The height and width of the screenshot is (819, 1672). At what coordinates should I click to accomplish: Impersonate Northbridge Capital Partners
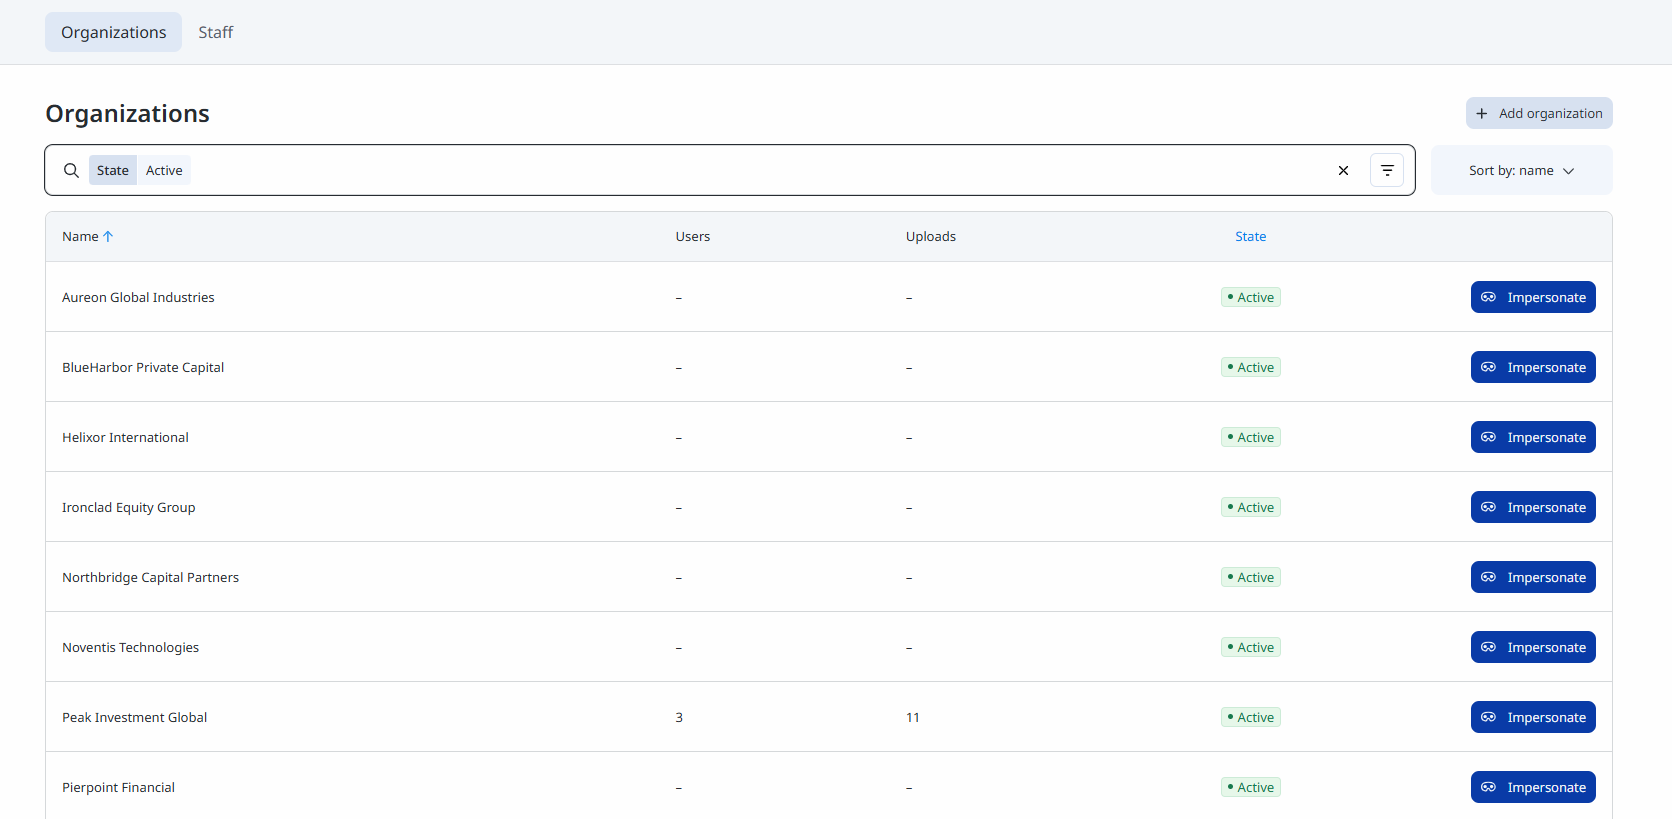pos(1533,577)
